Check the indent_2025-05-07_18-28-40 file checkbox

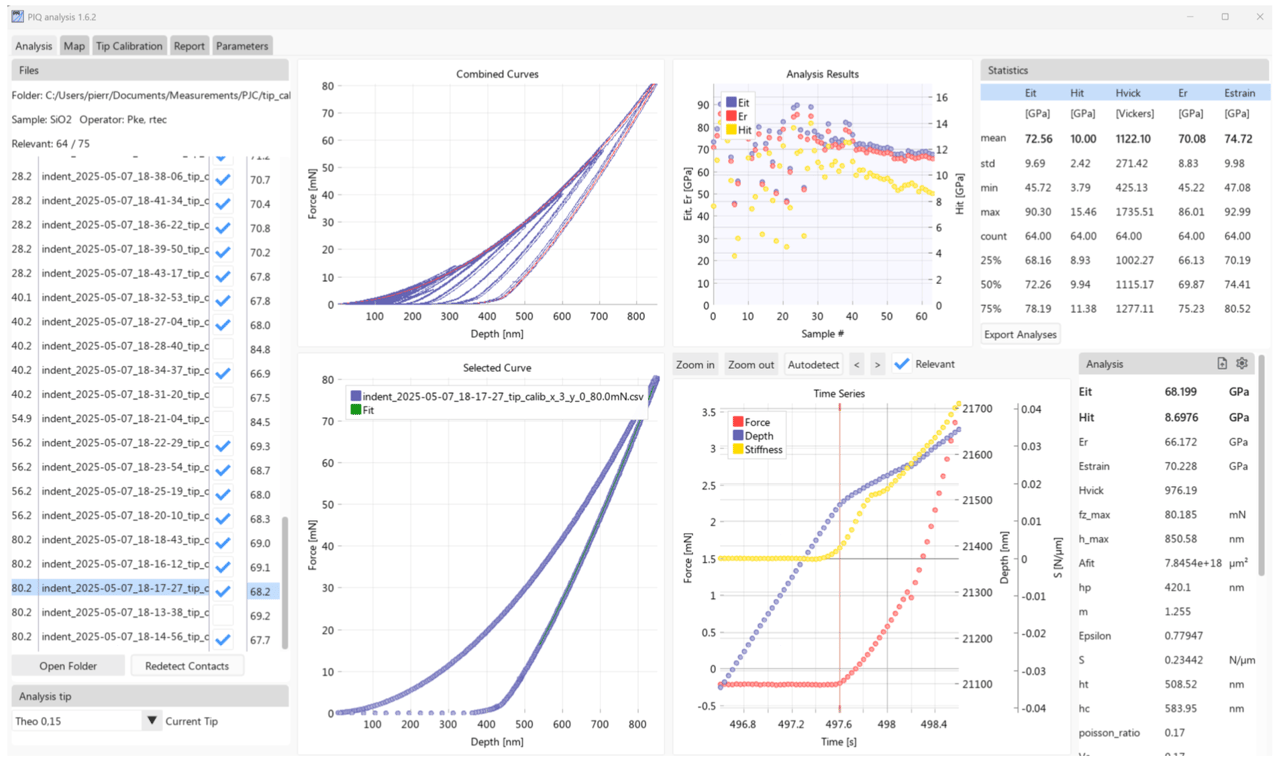(x=223, y=349)
